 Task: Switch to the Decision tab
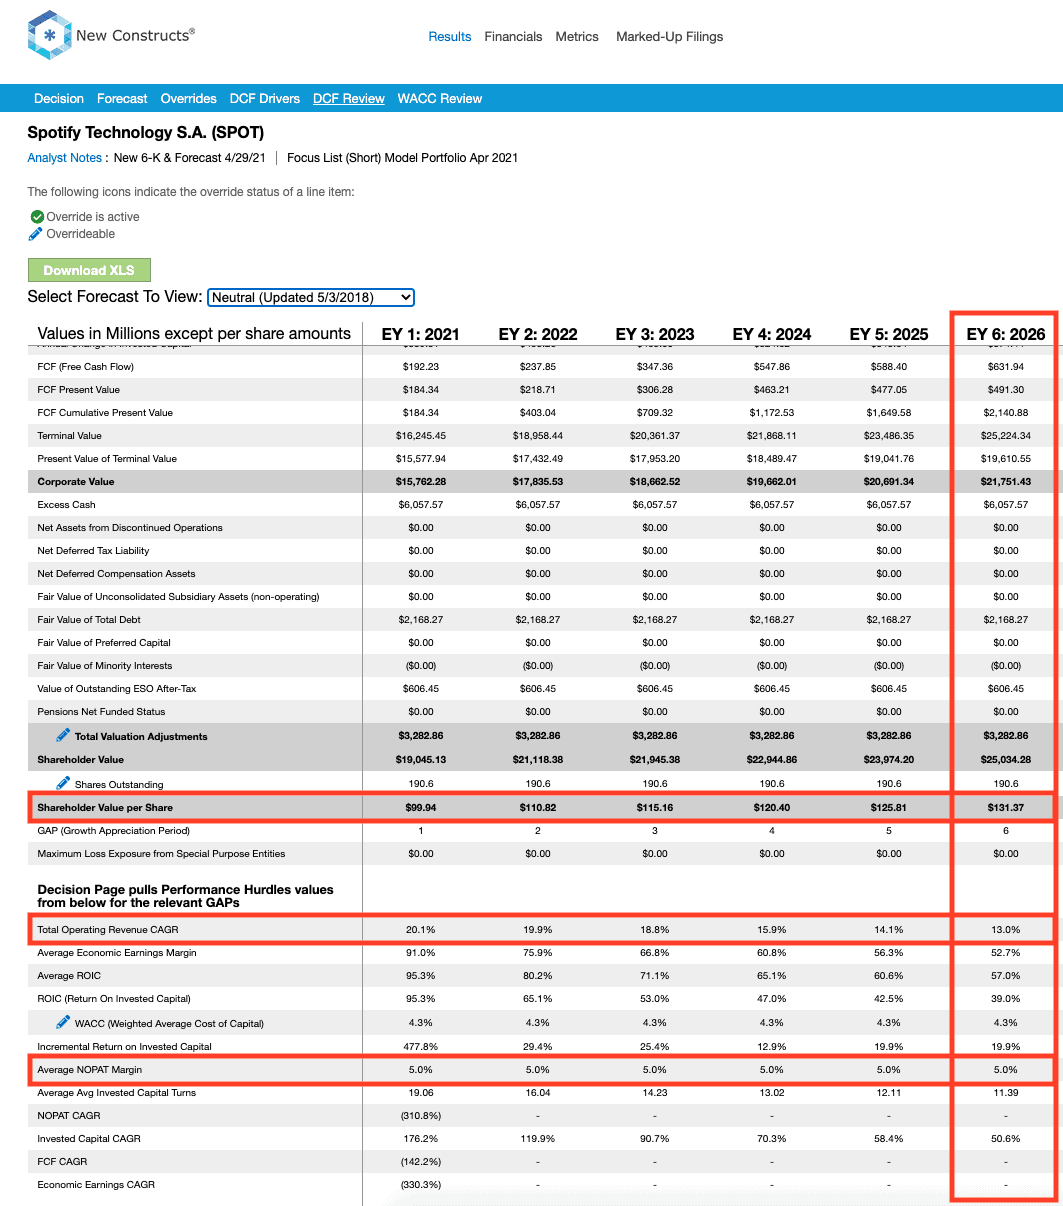pos(59,99)
